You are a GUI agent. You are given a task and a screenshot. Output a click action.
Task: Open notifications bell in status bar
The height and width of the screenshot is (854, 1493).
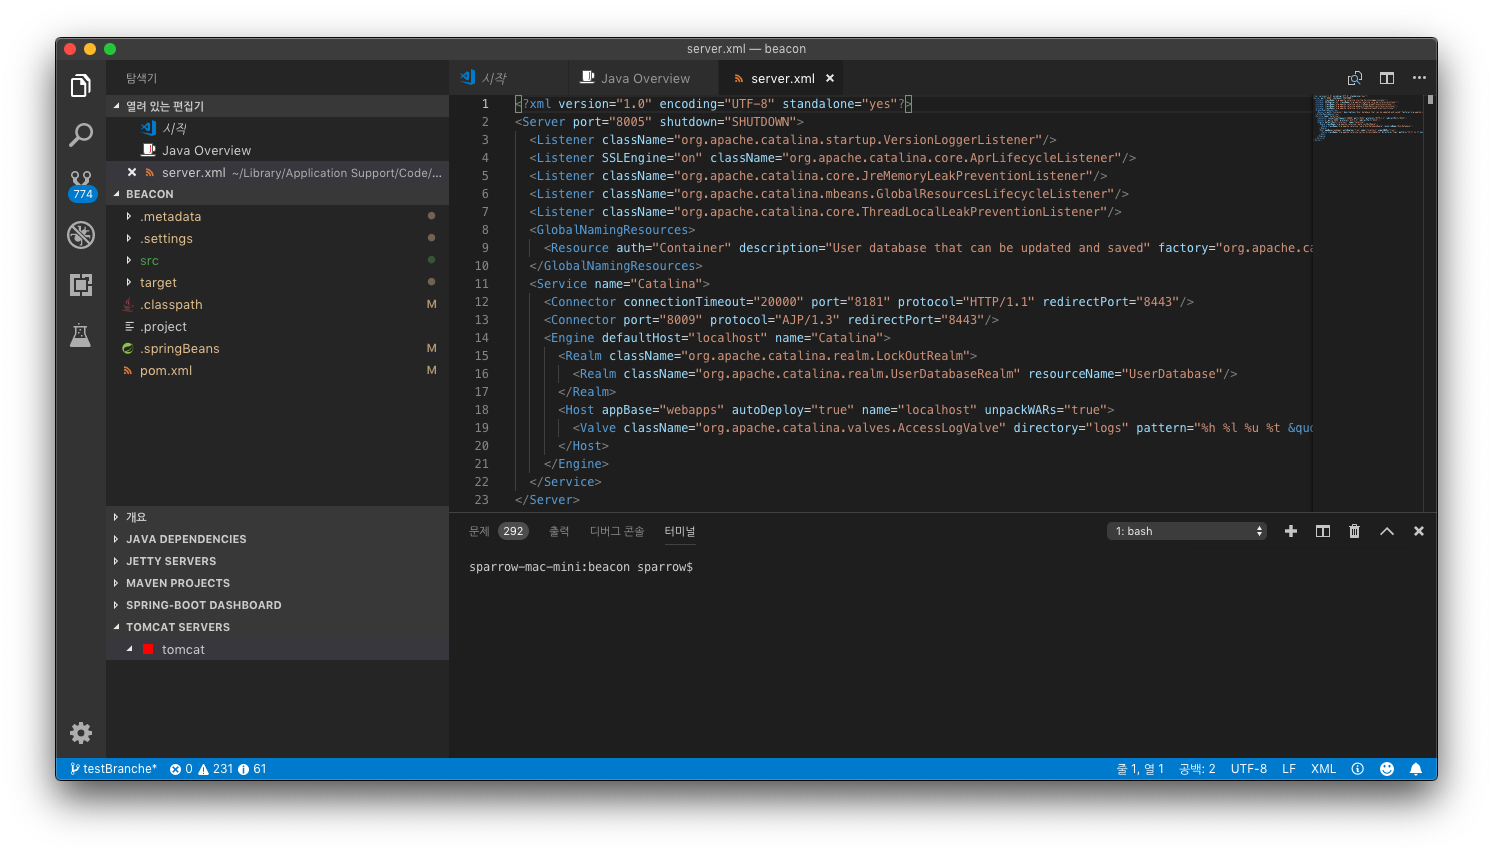(1416, 769)
